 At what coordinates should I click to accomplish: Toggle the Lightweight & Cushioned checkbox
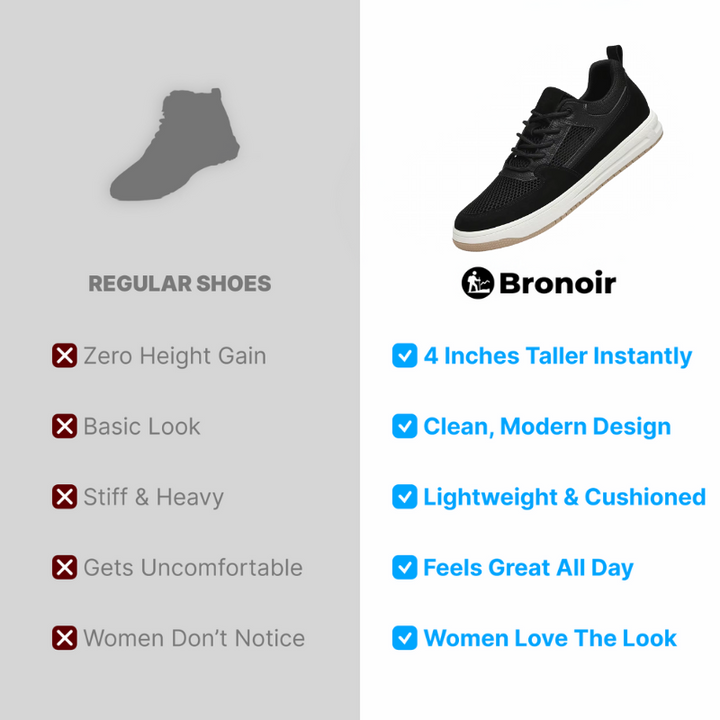405,496
